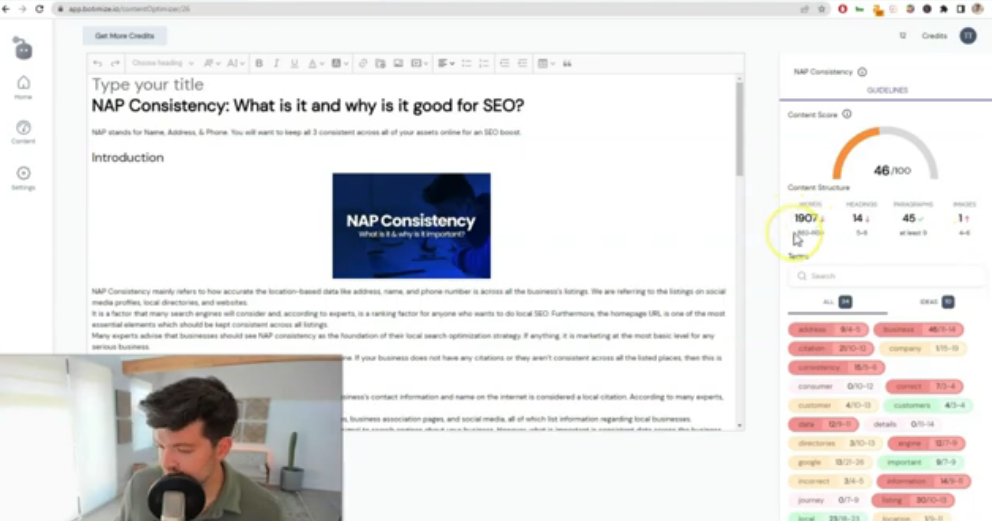
Task: Click the terms Search field
Action: pyautogui.click(x=886, y=276)
